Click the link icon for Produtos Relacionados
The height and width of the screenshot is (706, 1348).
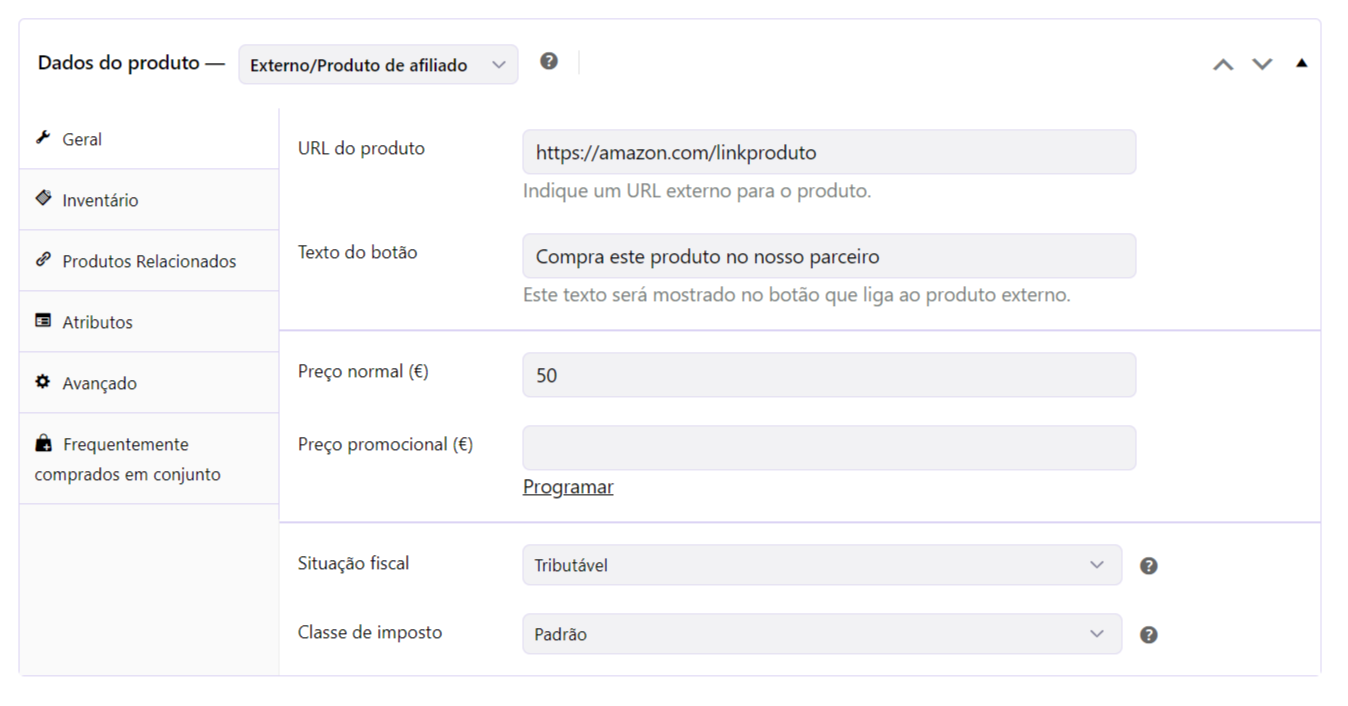tap(43, 259)
